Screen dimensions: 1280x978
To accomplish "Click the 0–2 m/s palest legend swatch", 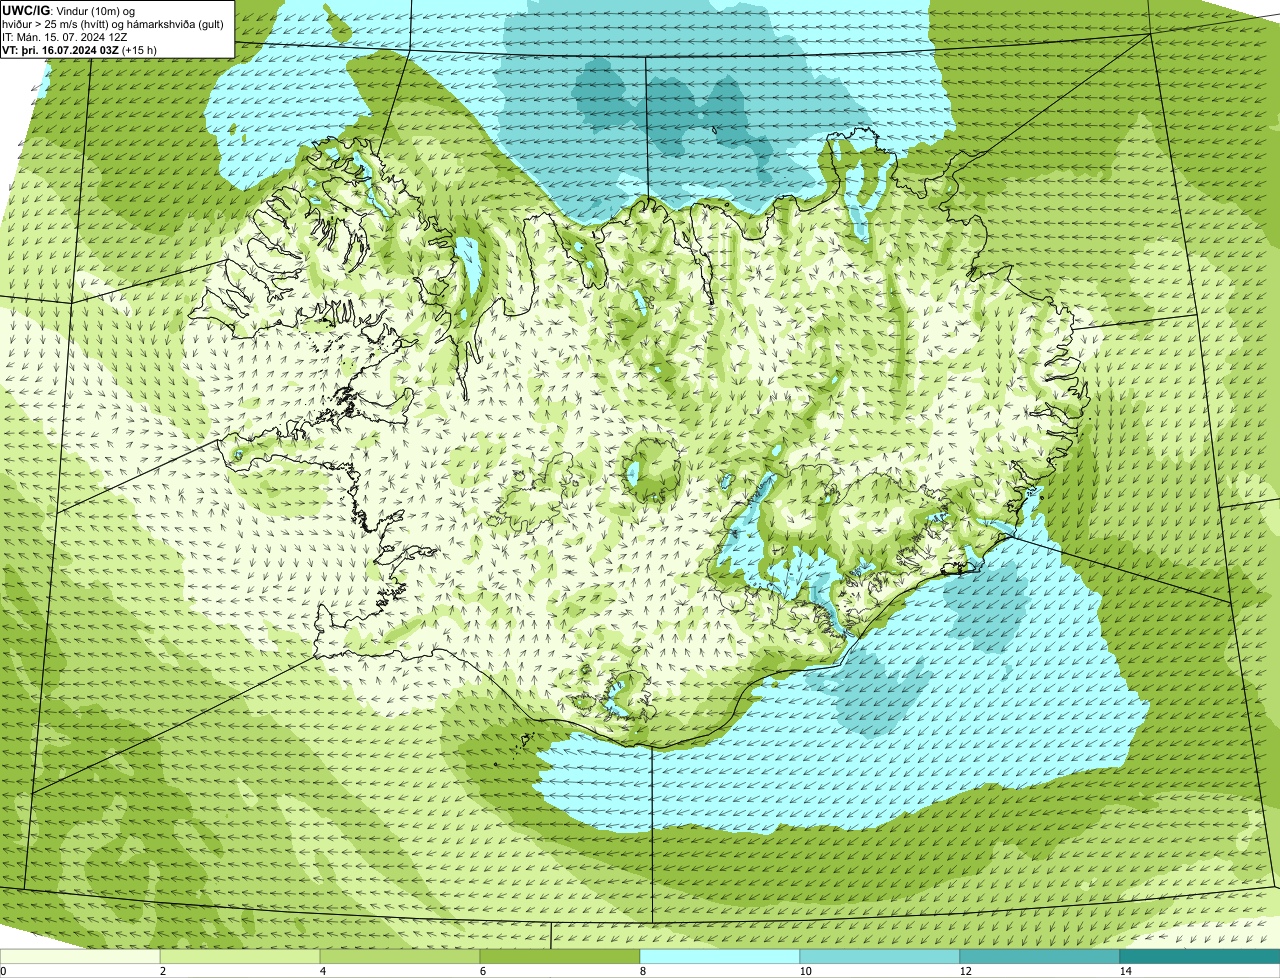I will point(80,957).
